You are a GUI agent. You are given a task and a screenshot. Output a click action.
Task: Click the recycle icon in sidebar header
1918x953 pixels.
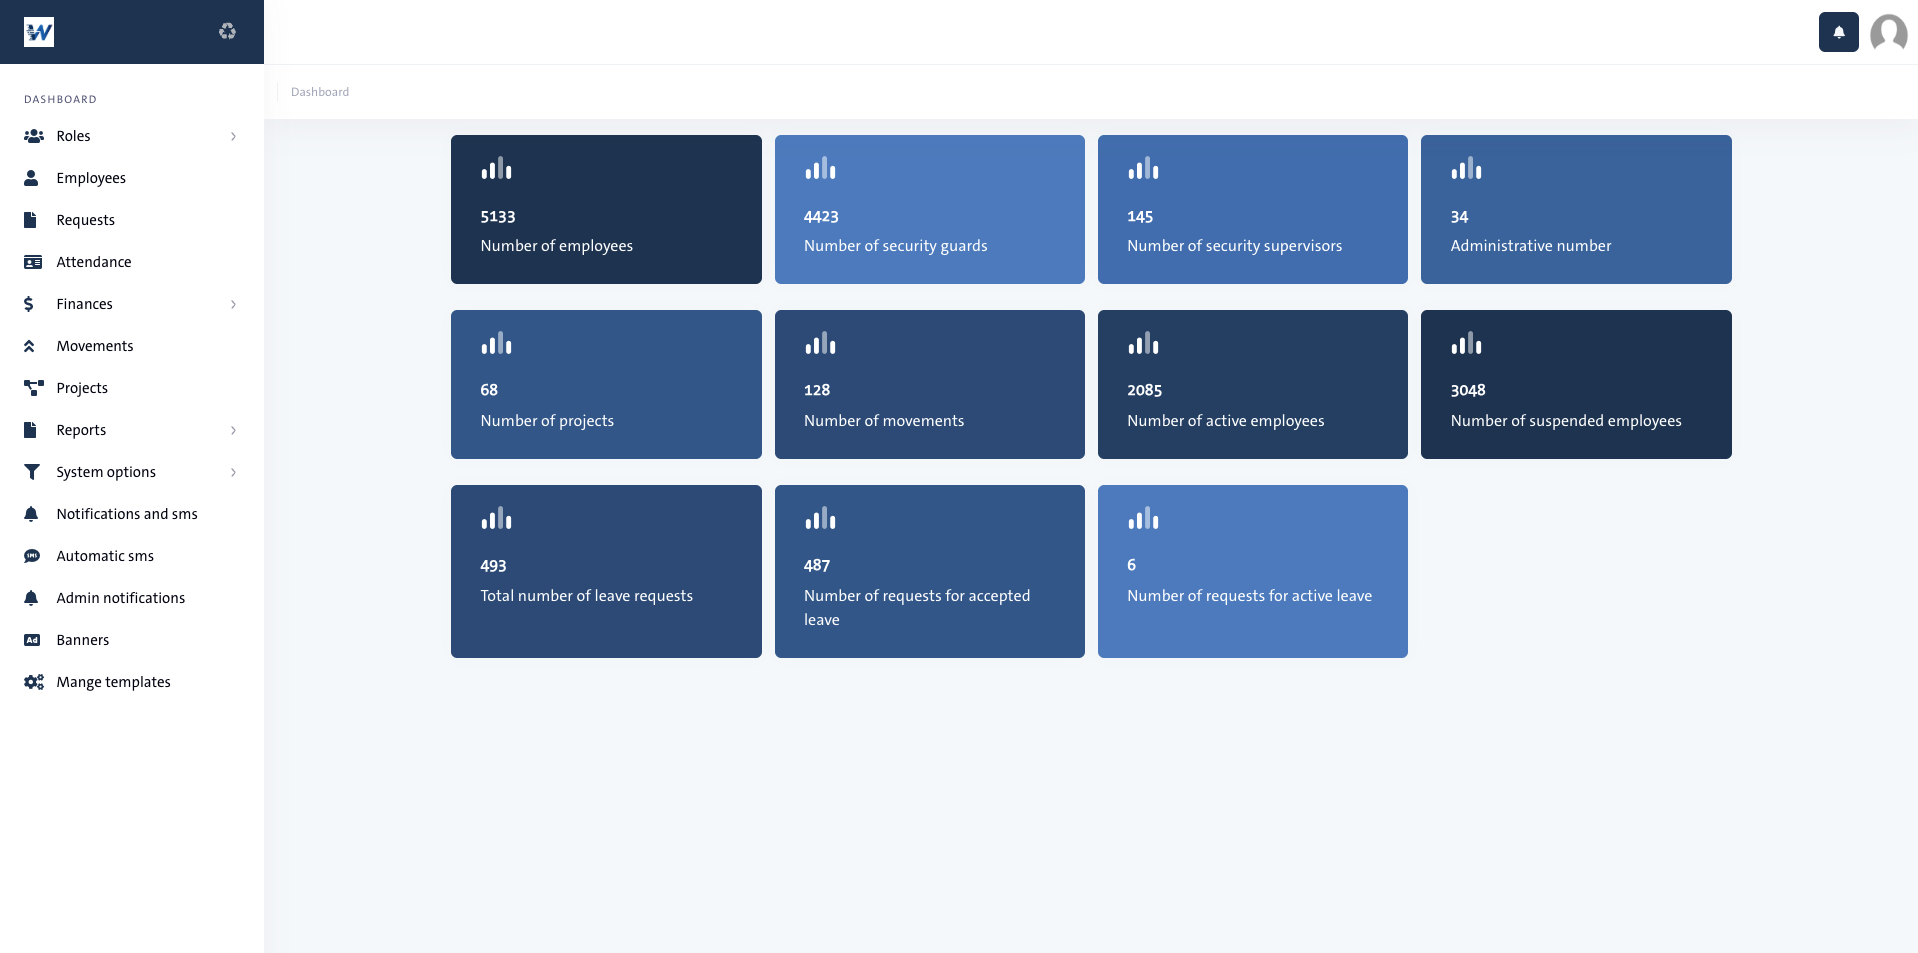click(228, 32)
